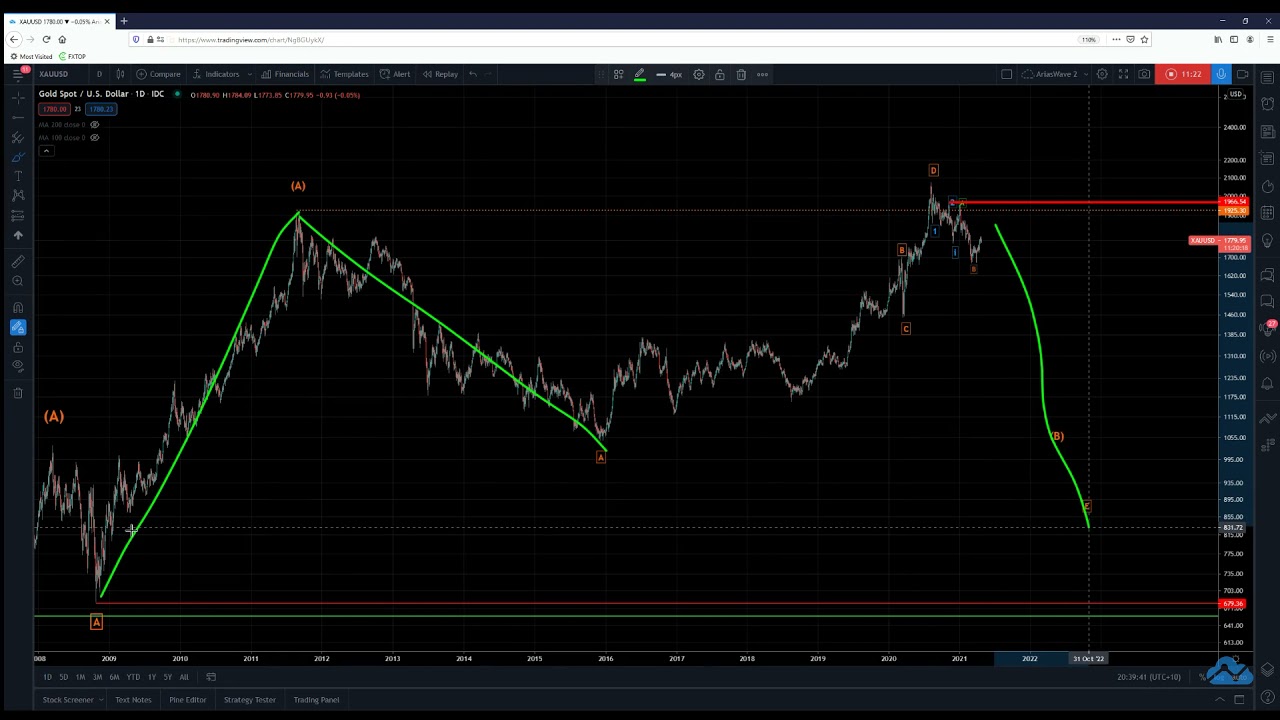The width and height of the screenshot is (1280, 720).
Task: Set time range to 1M
Action: (80, 677)
